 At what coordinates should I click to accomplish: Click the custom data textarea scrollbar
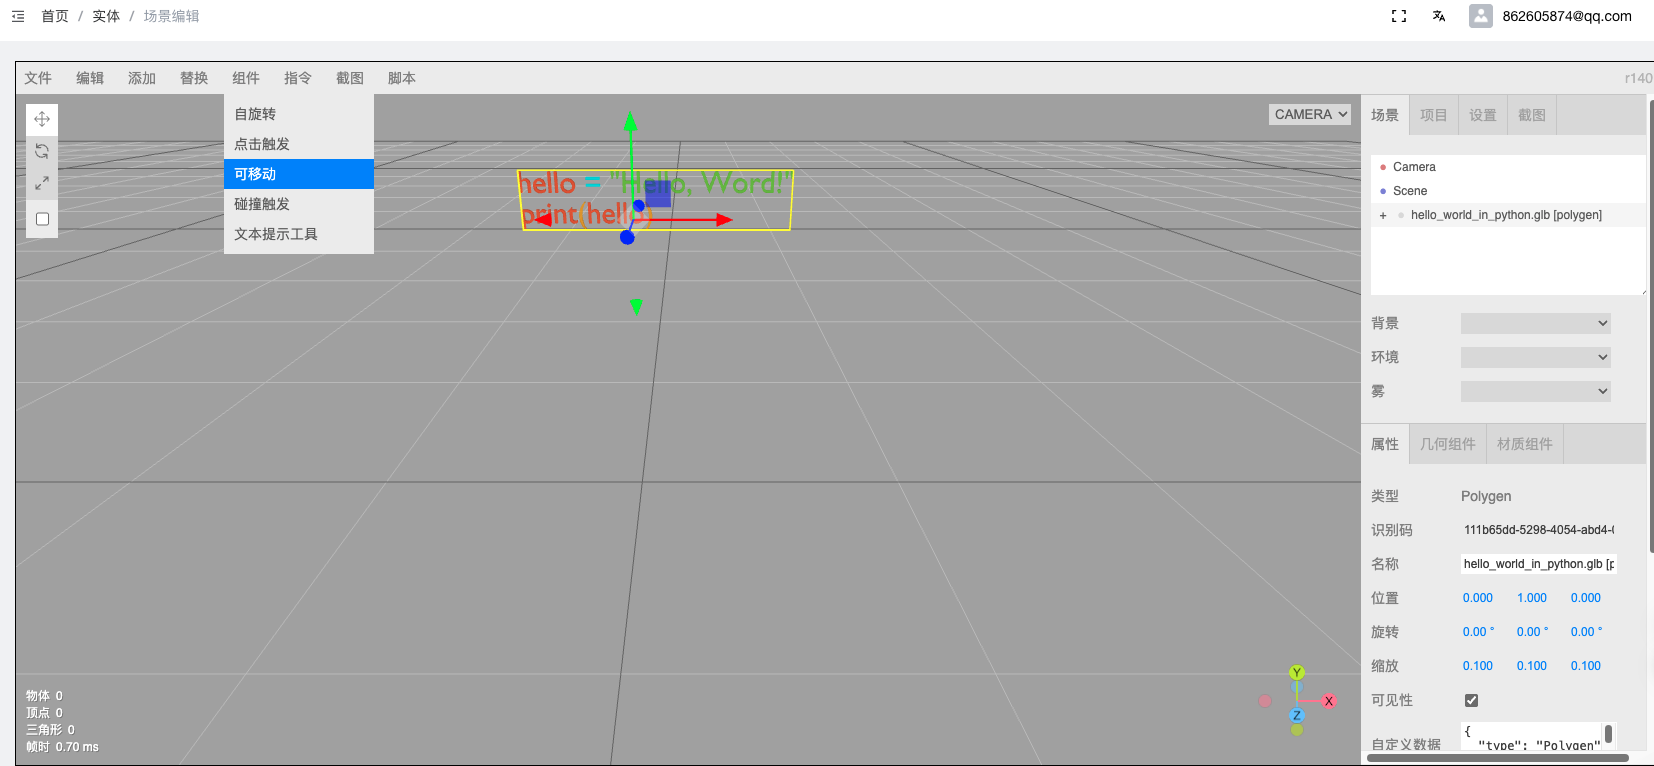coord(1608,734)
